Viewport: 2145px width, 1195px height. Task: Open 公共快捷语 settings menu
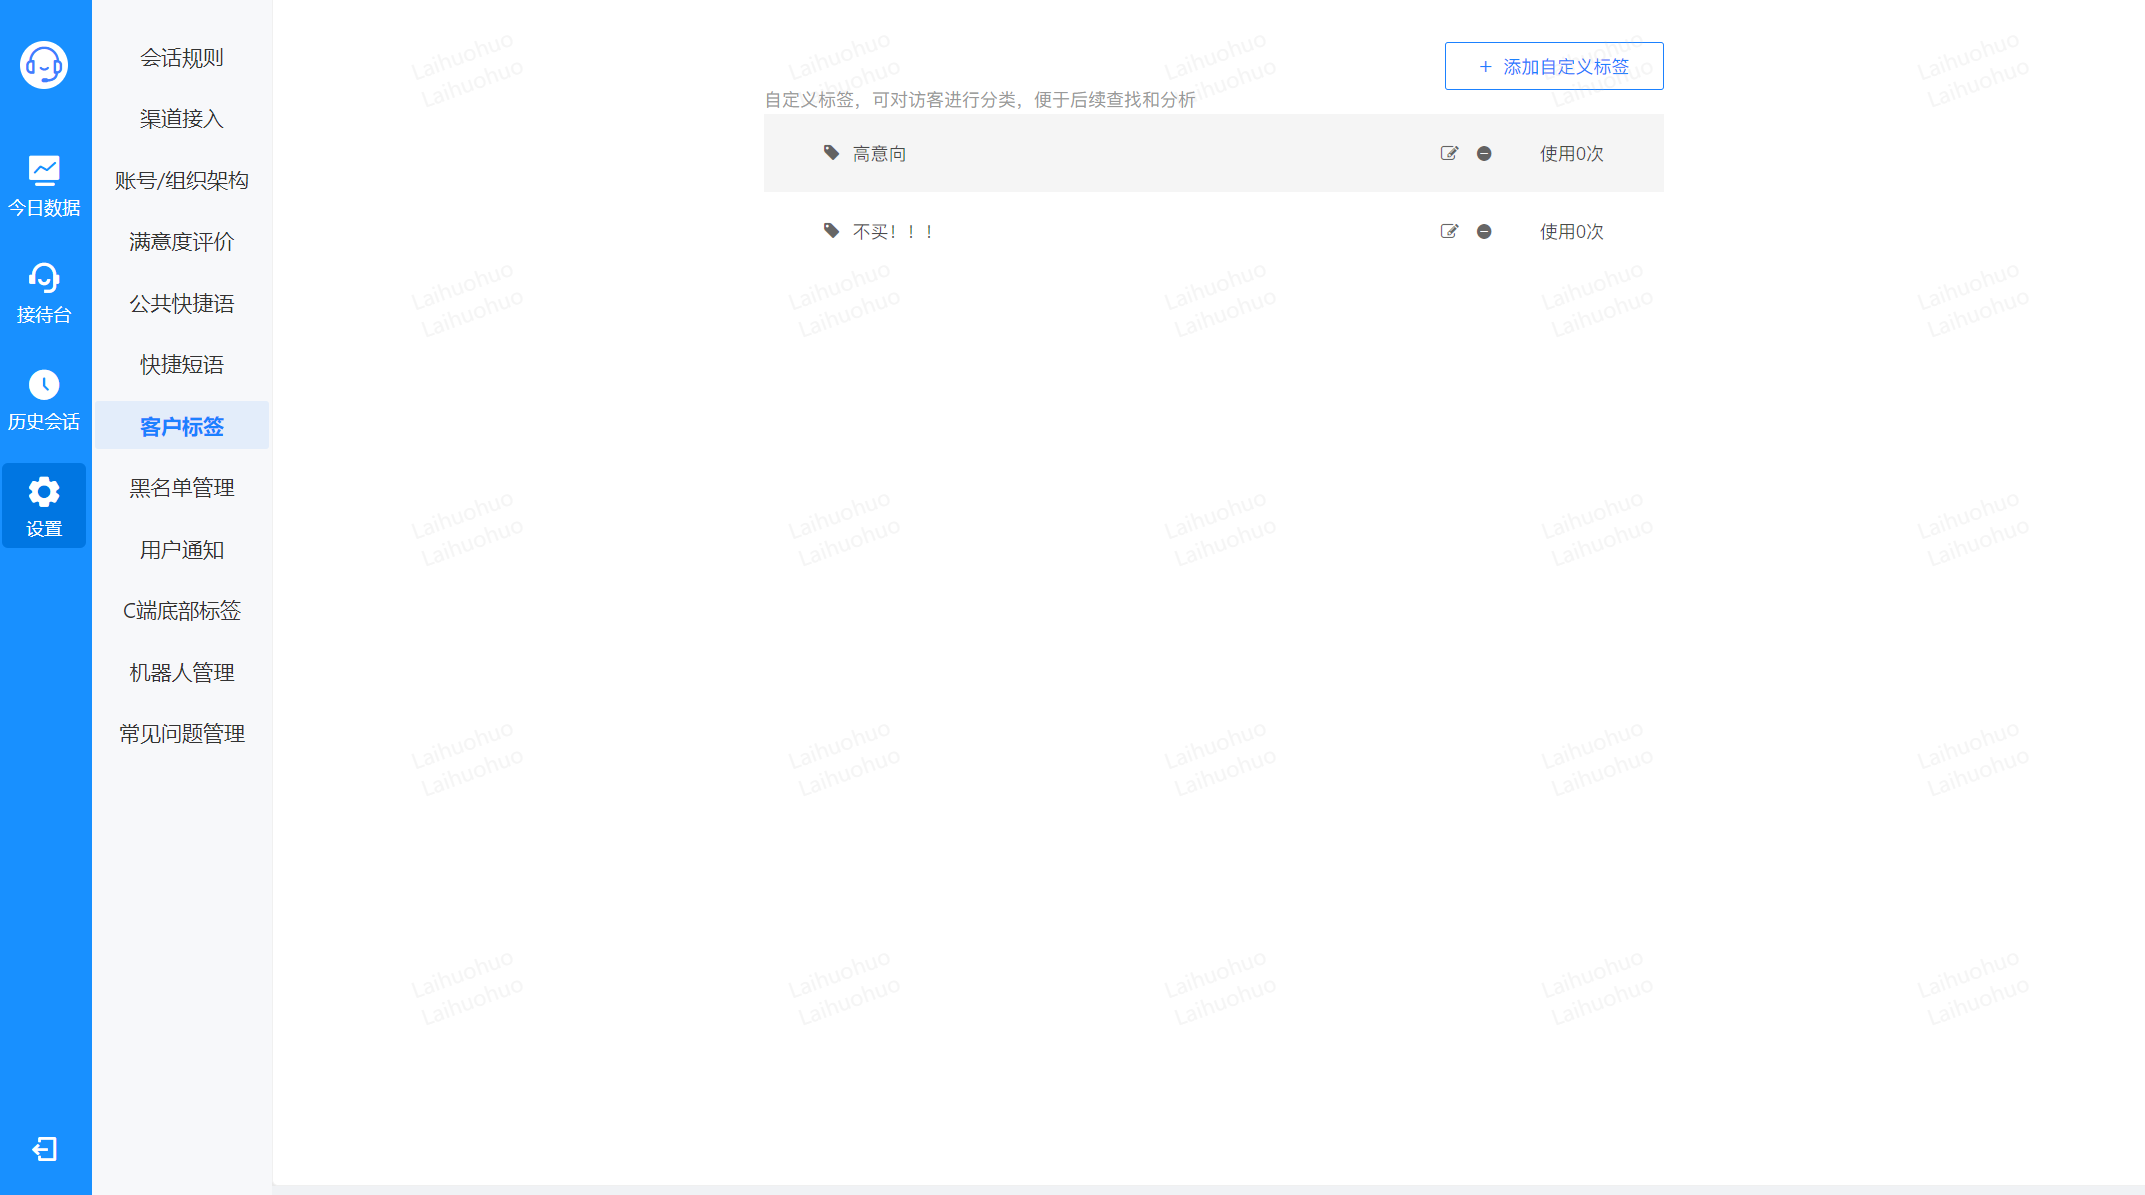181,304
